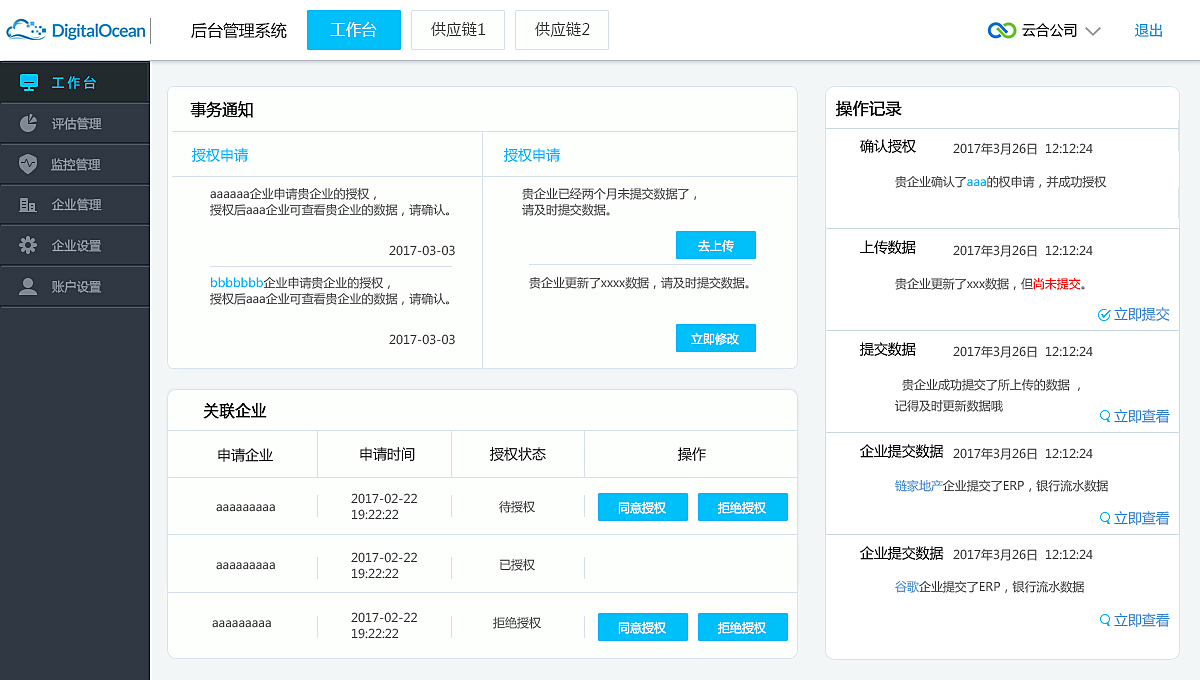Screen dimensions: 1200x680
Task: Click 立即查看 under 谷歌 record
Action: click(x=1142, y=620)
